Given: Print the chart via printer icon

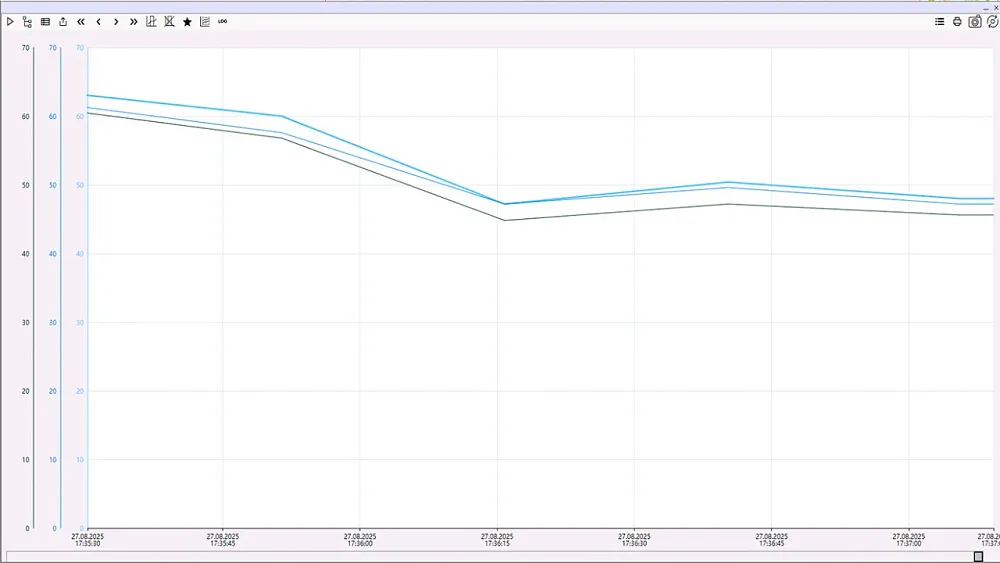Looking at the screenshot, I should coord(957,21).
